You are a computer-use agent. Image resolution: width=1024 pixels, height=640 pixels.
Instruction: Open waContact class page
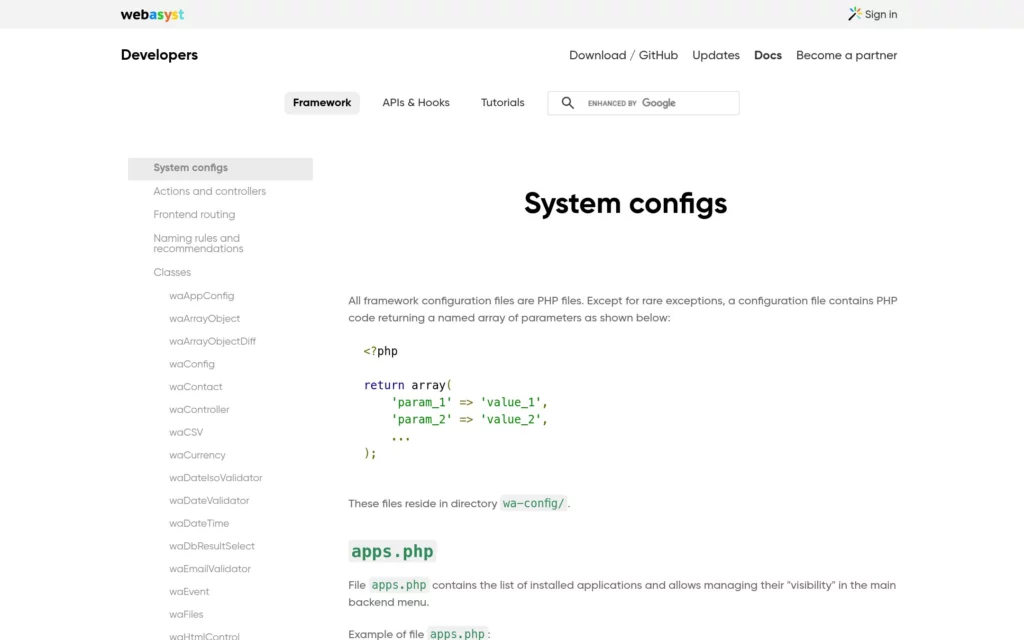point(195,387)
